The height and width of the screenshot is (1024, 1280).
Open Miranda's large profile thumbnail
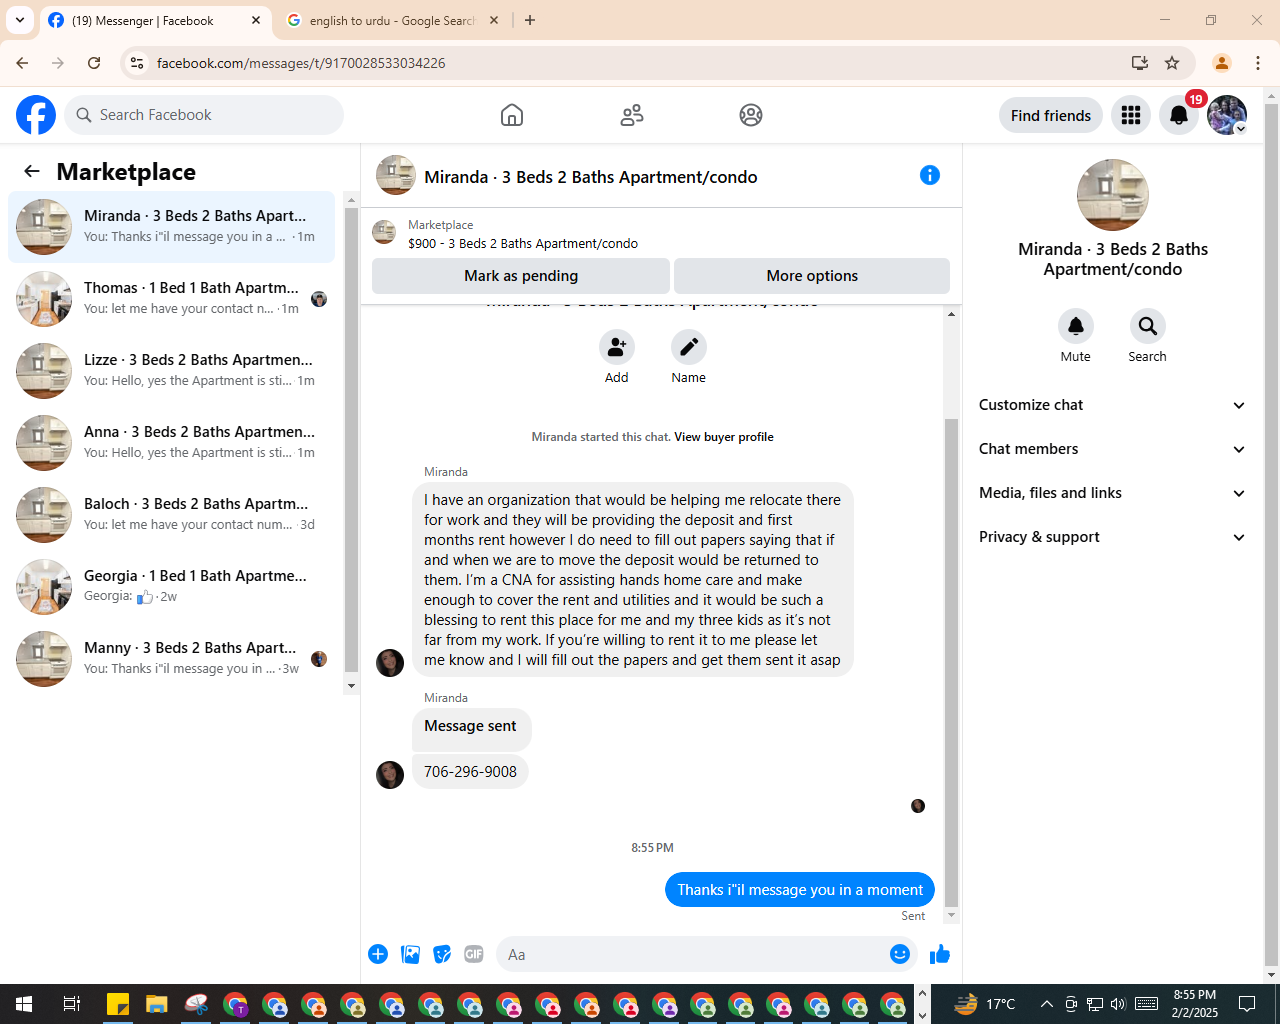point(1113,195)
